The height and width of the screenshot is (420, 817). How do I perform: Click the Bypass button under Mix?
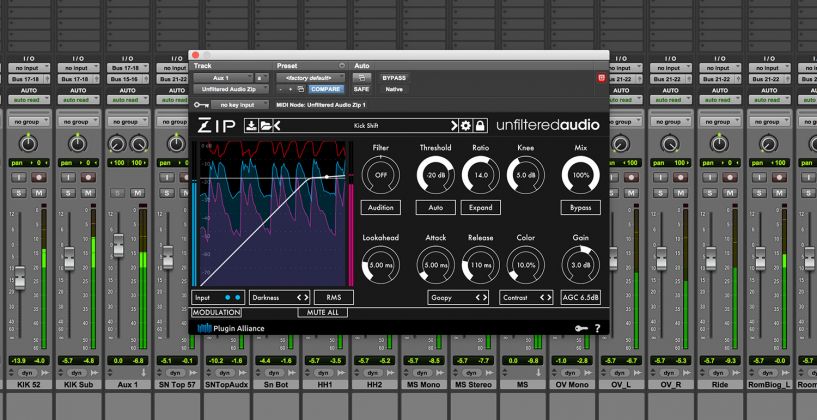coord(580,207)
